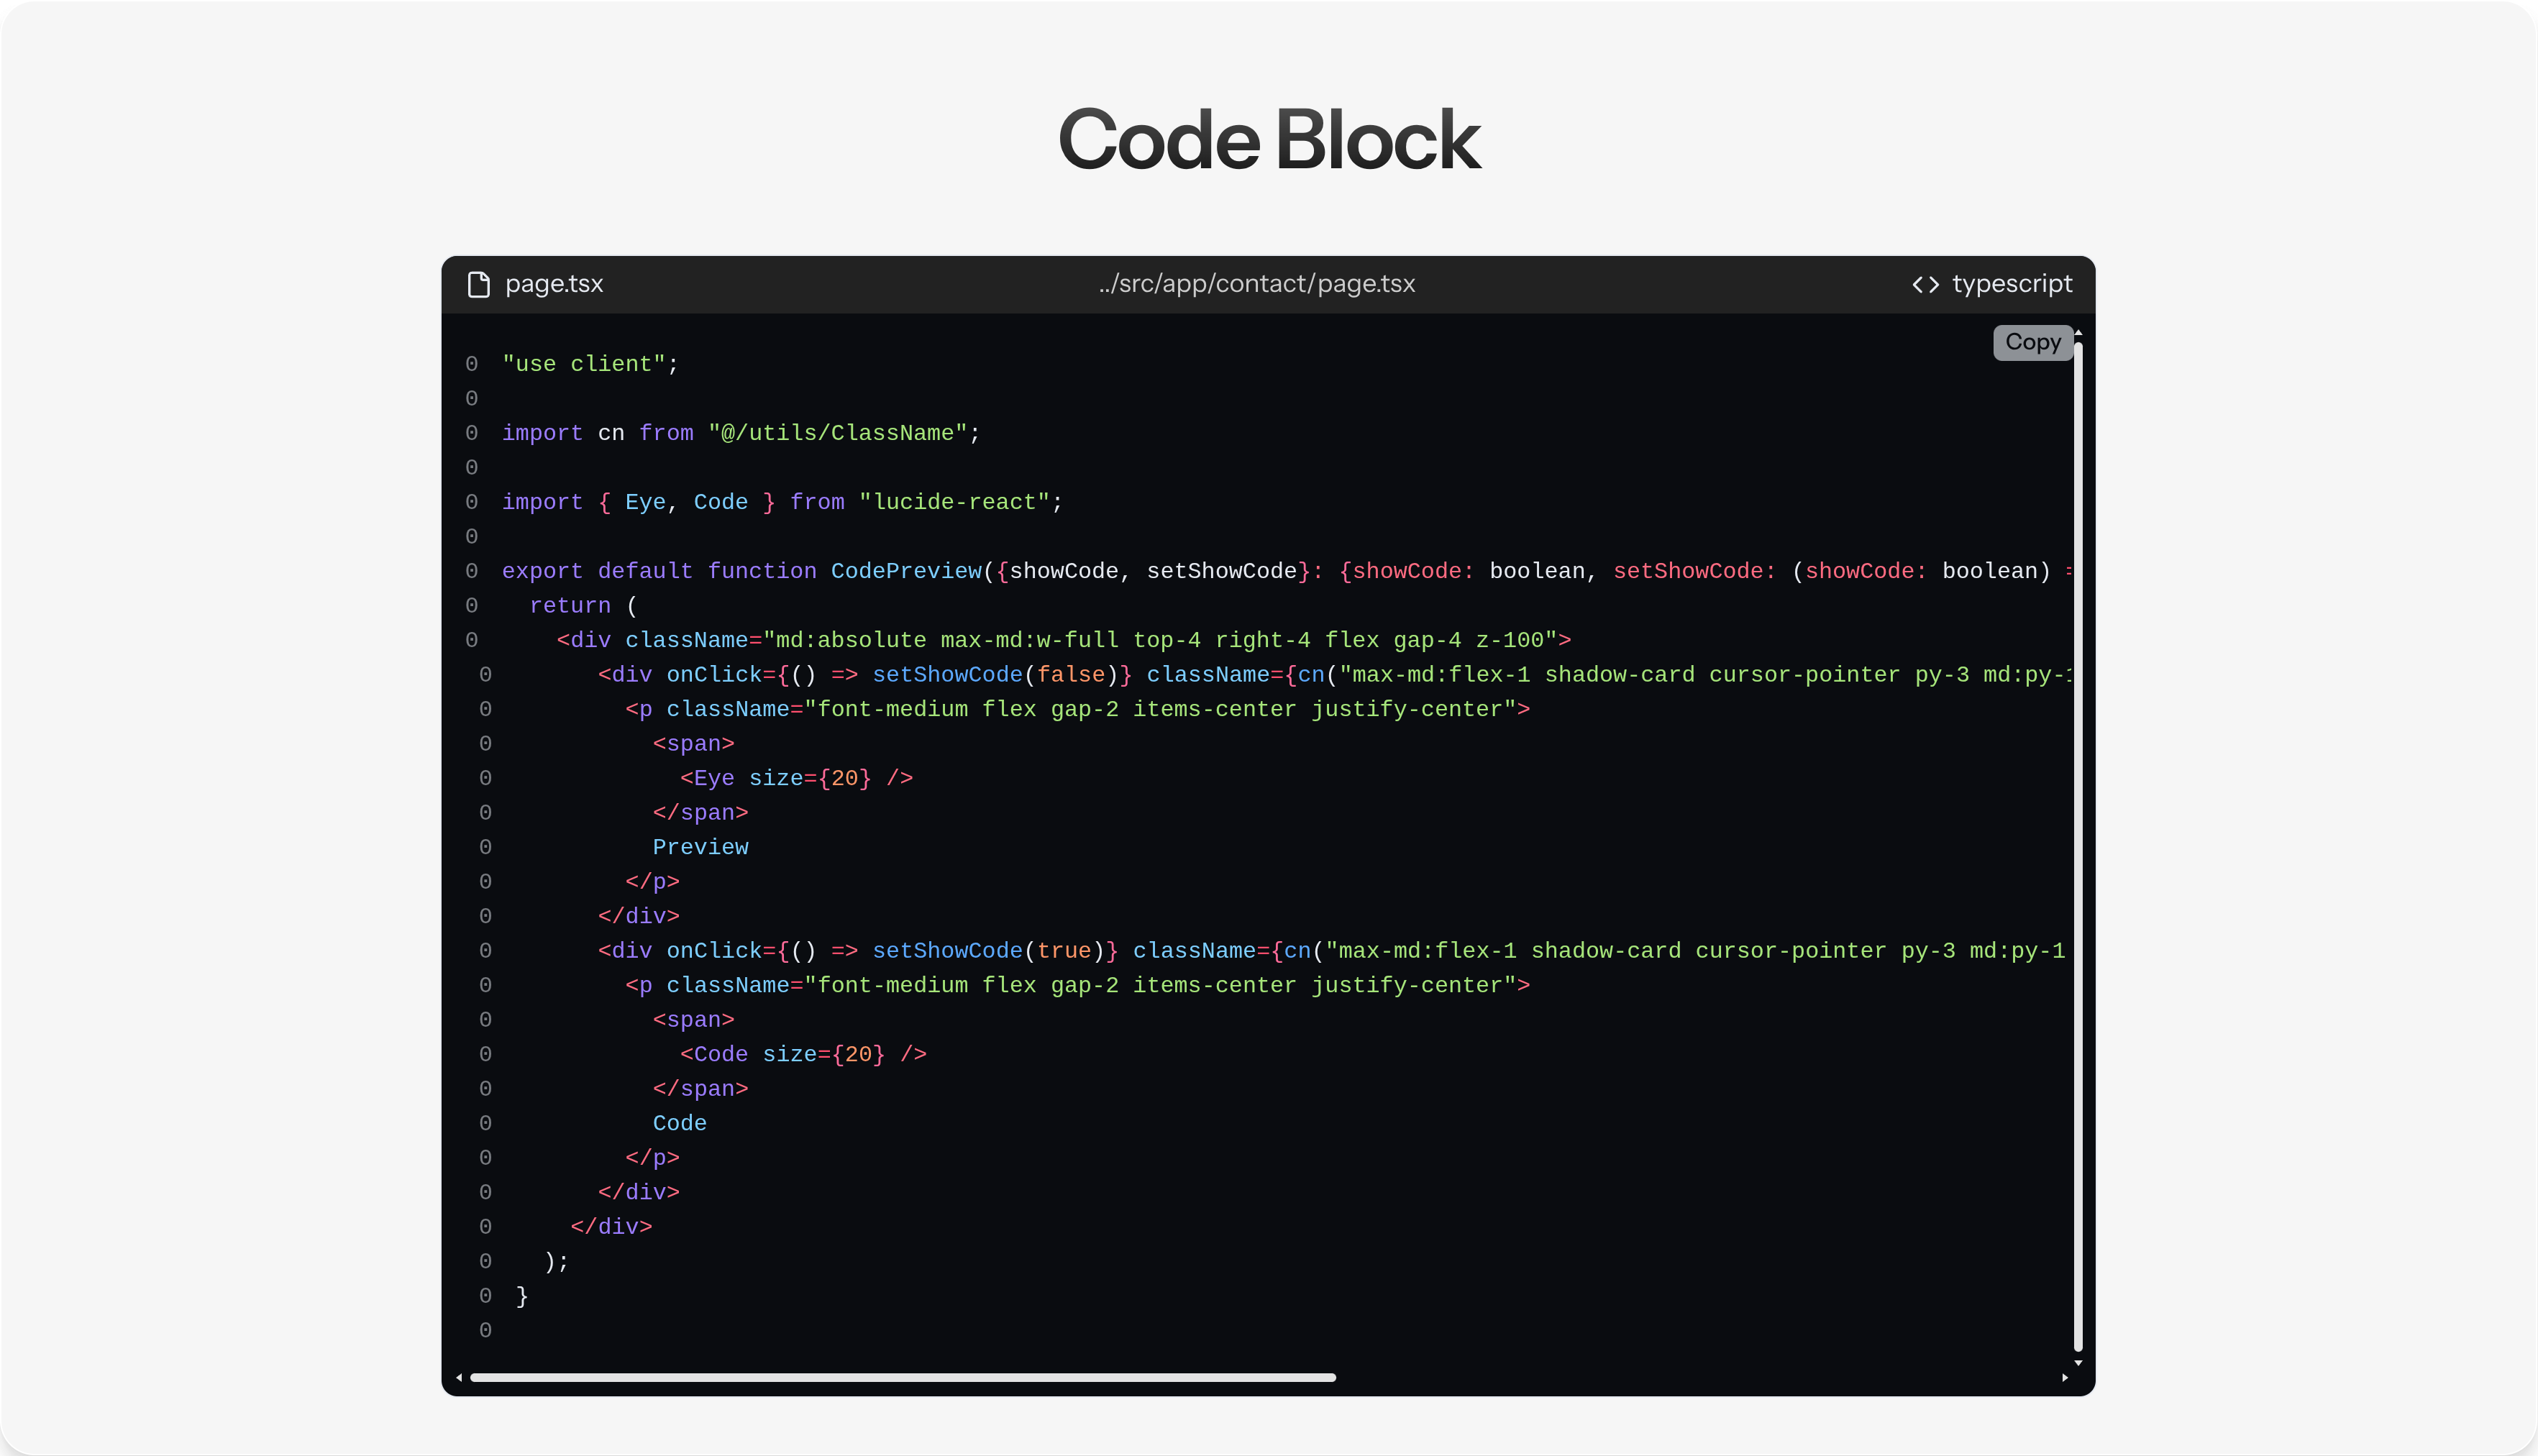Click the Preview text in the code

[x=700, y=847]
